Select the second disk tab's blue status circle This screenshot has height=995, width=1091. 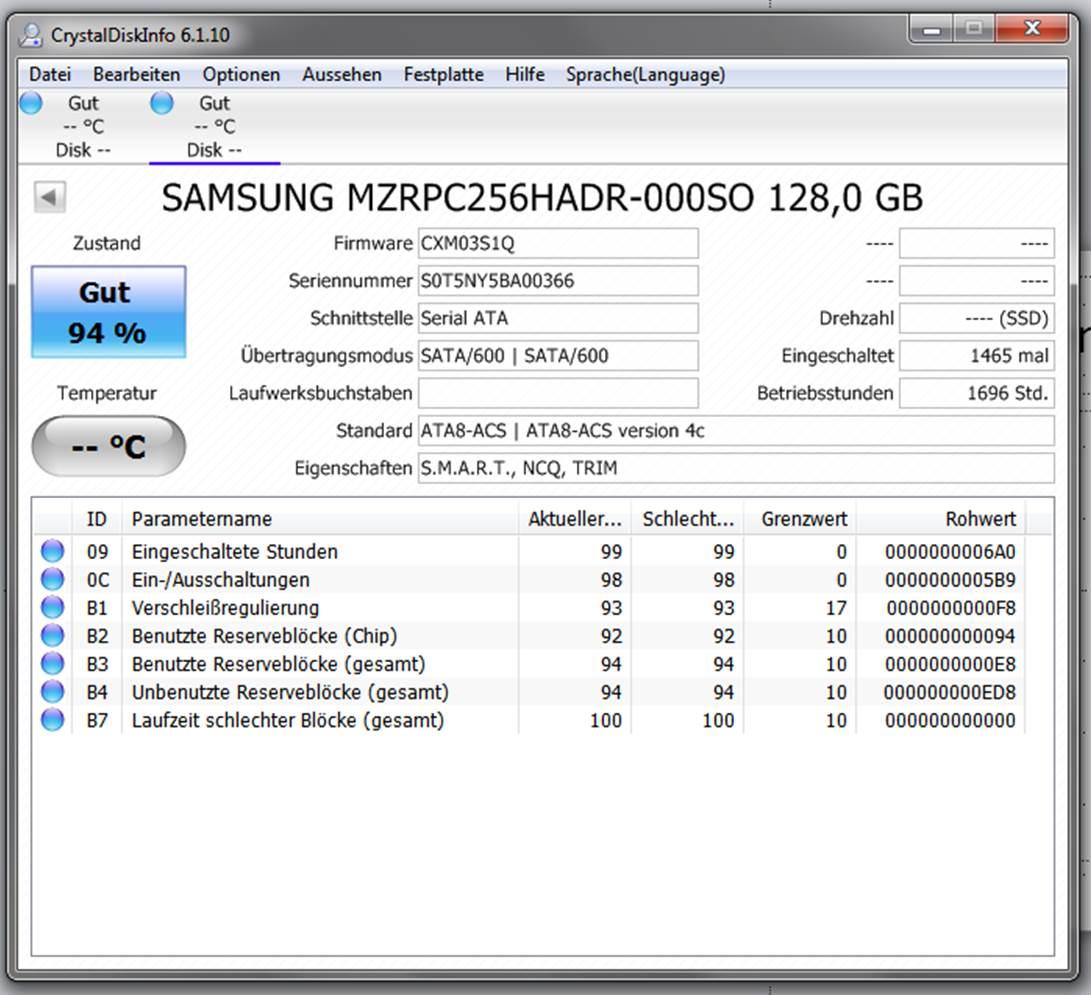click(x=161, y=103)
